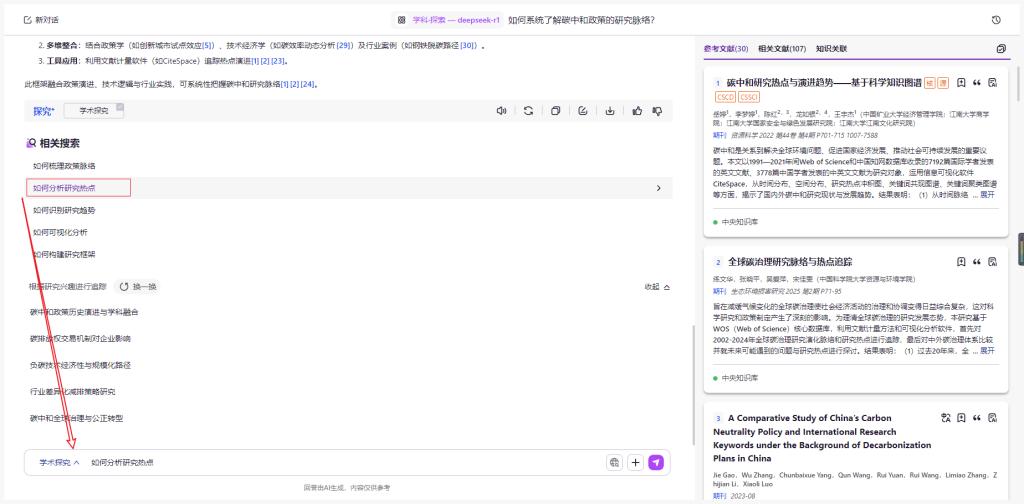Viewport: 1024px width, 504px height.
Task: Bookmark reference 2 with the bookmark icon
Action: tap(961, 262)
